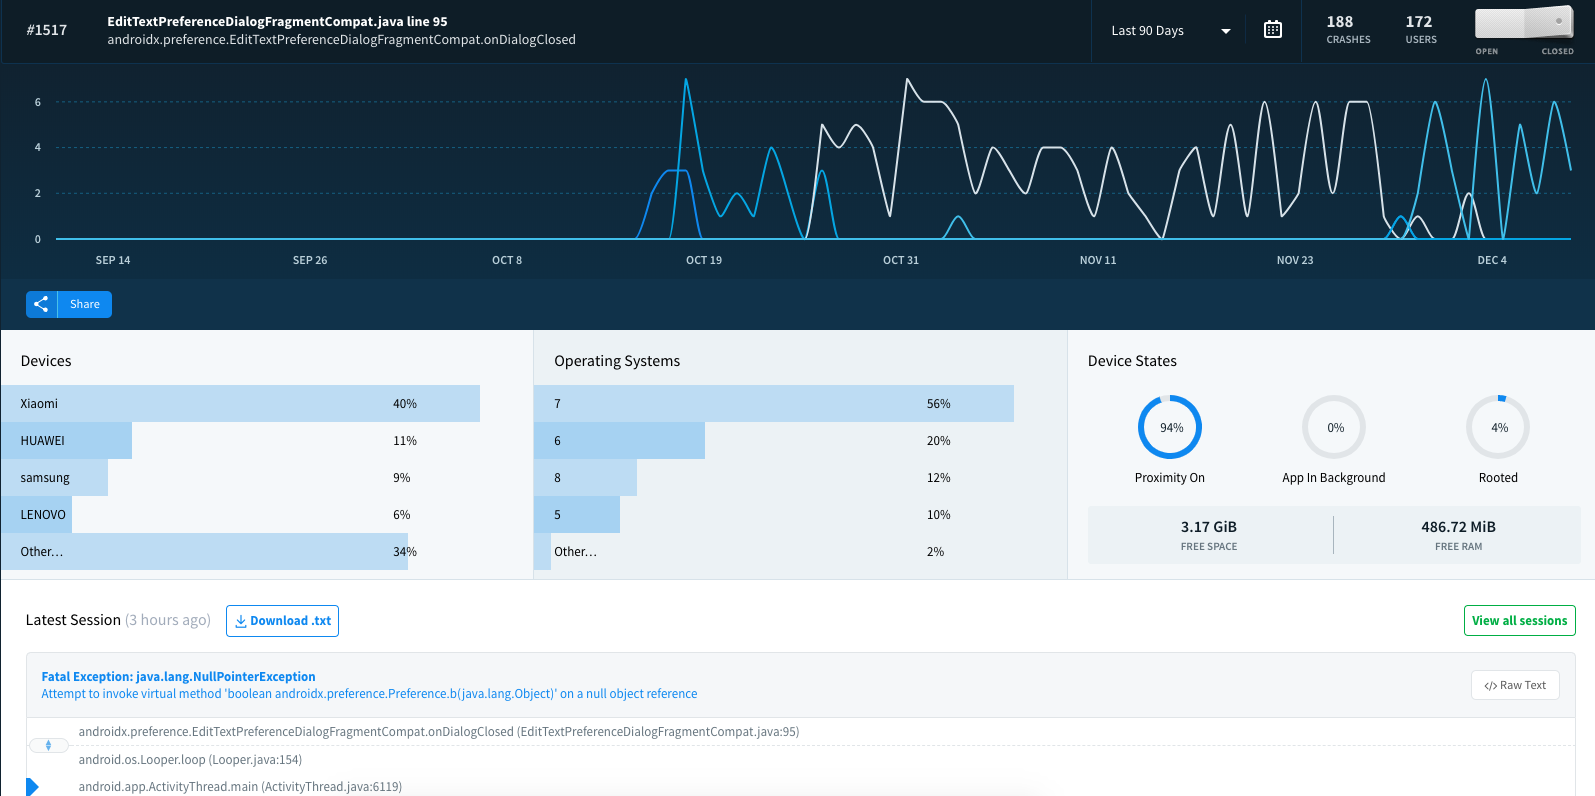Click the blue arrow stack frame marker

pyautogui.click(x=32, y=787)
